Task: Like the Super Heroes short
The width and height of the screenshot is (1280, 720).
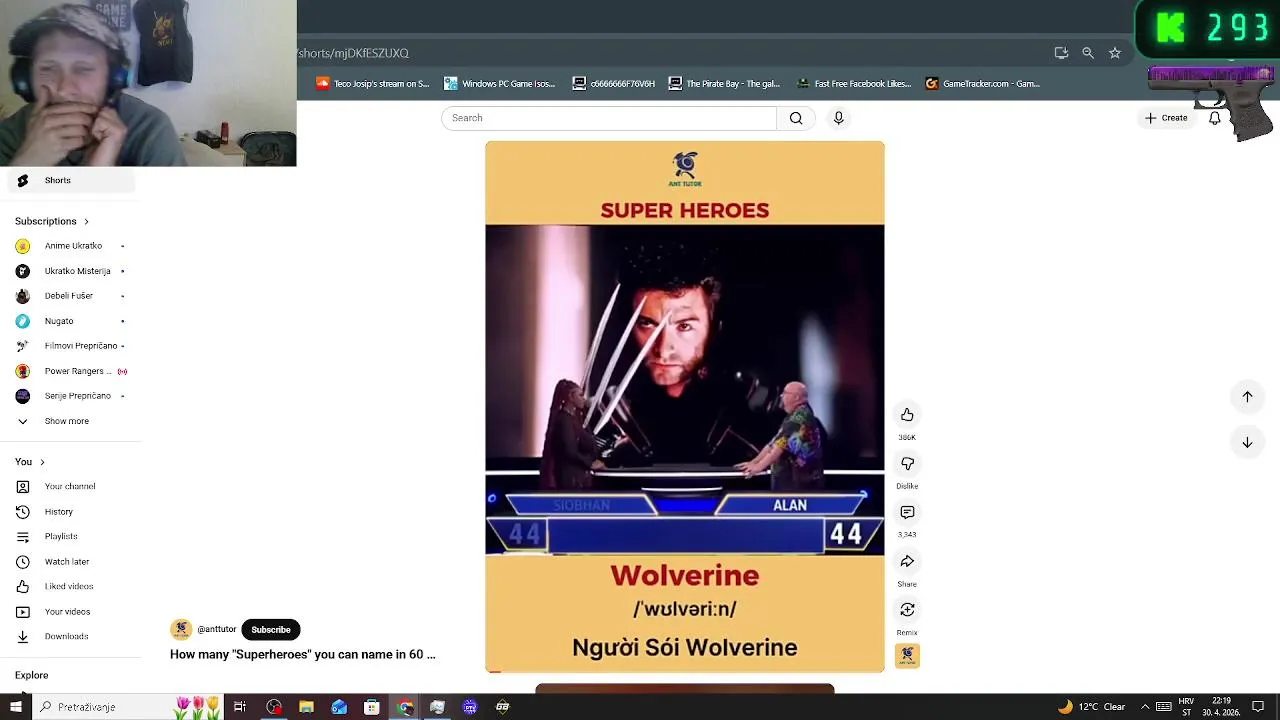Action: pyautogui.click(x=907, y=415)
